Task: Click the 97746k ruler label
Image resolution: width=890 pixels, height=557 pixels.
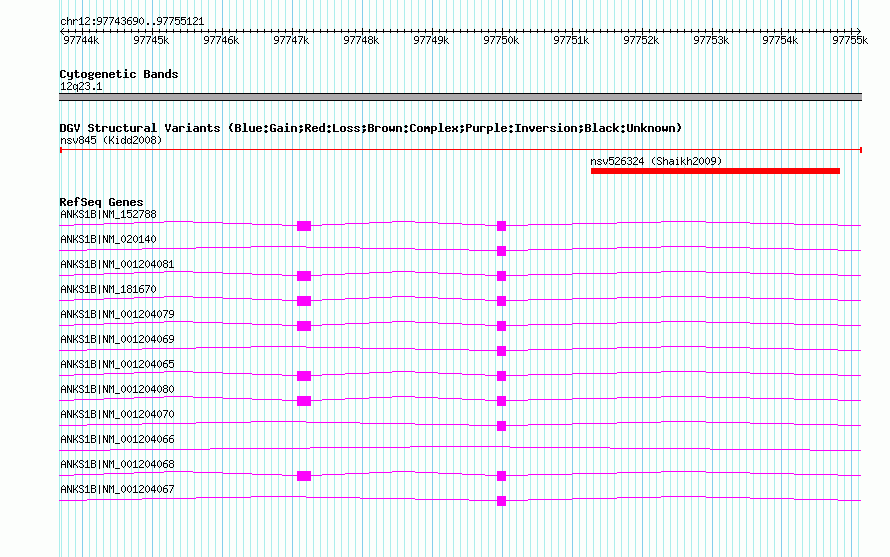Action: pyautogui.click(x=221, y=40)
